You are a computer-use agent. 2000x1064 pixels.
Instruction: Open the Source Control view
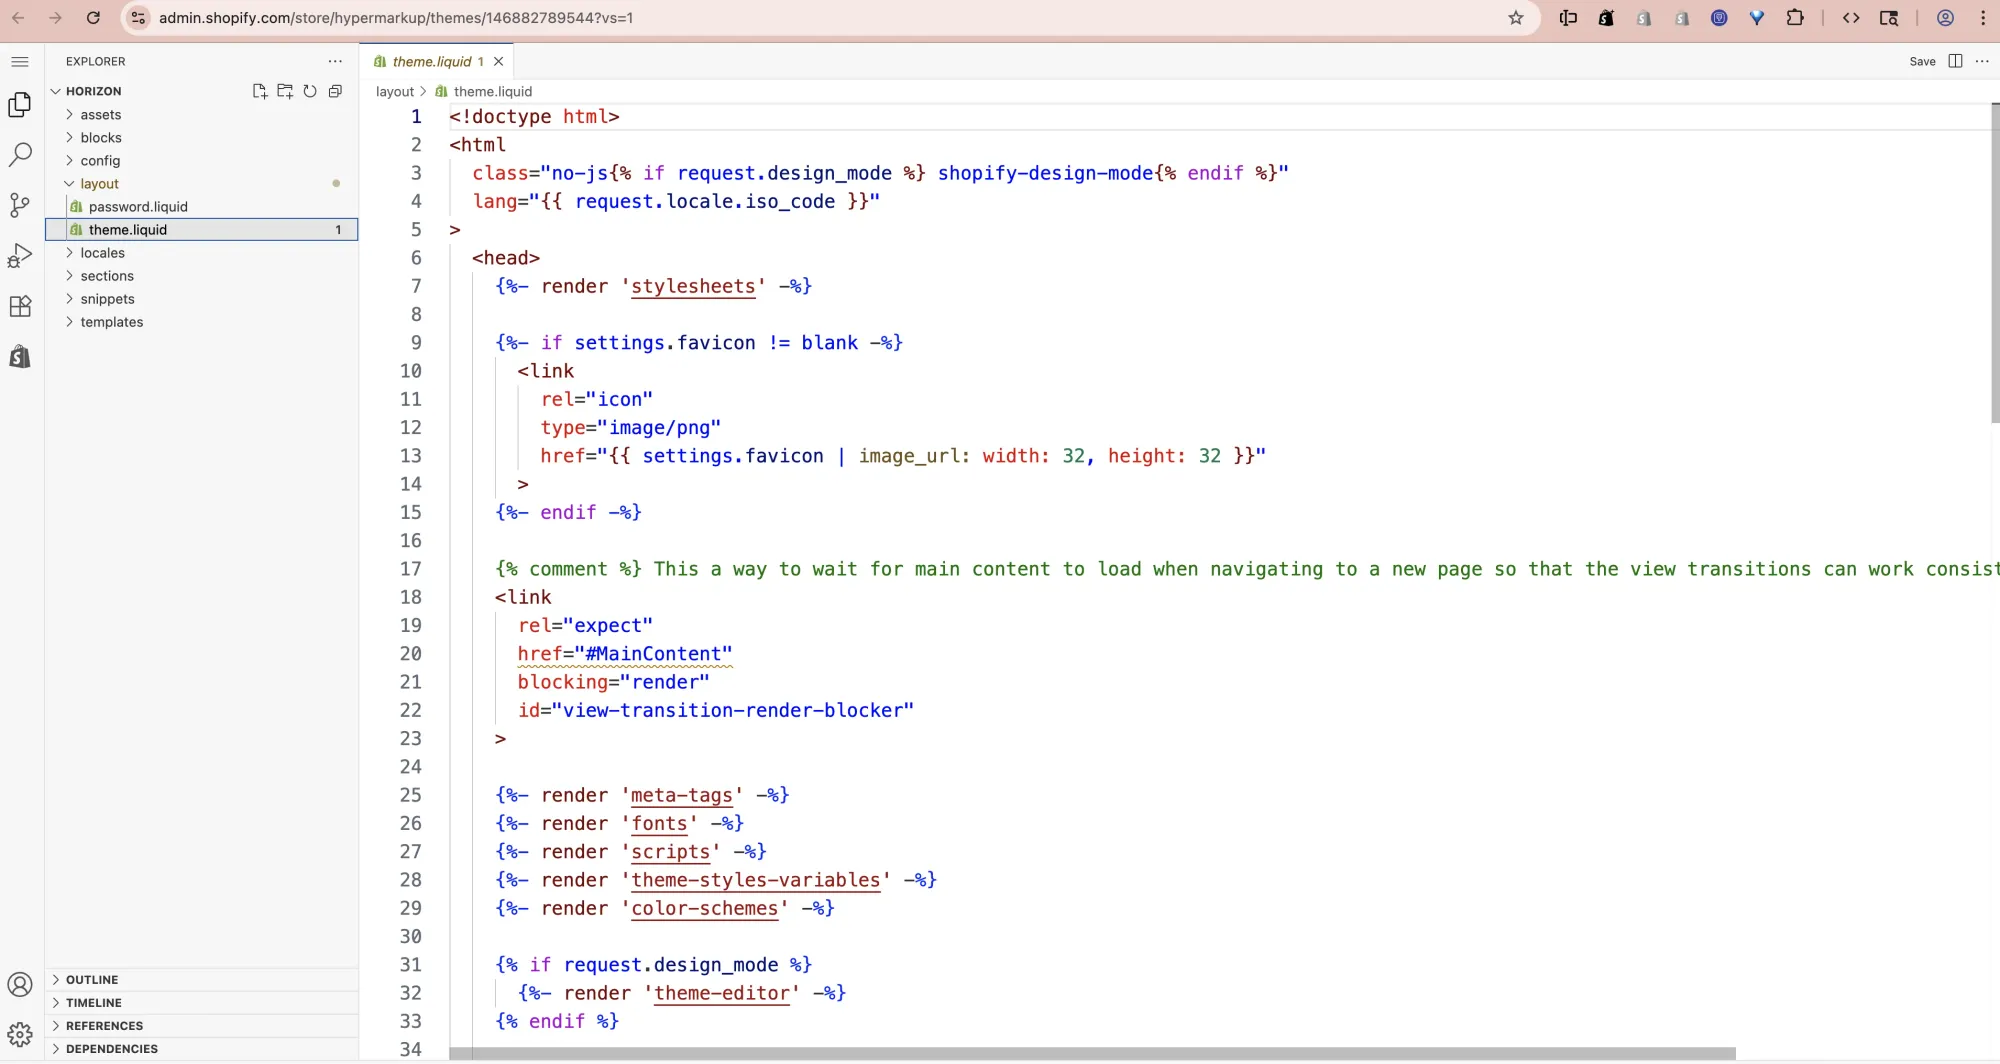point(20,205)
